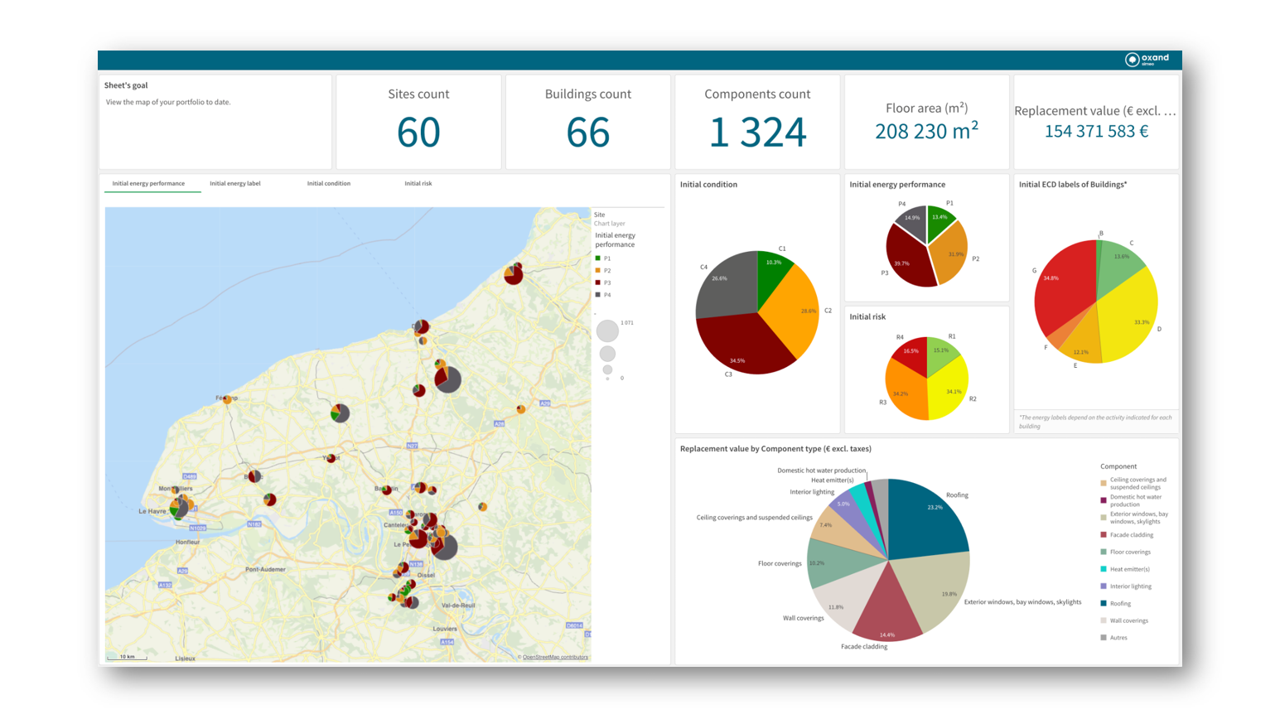Click the largest legend size bubble labeled 1 071

pos(607,331)
